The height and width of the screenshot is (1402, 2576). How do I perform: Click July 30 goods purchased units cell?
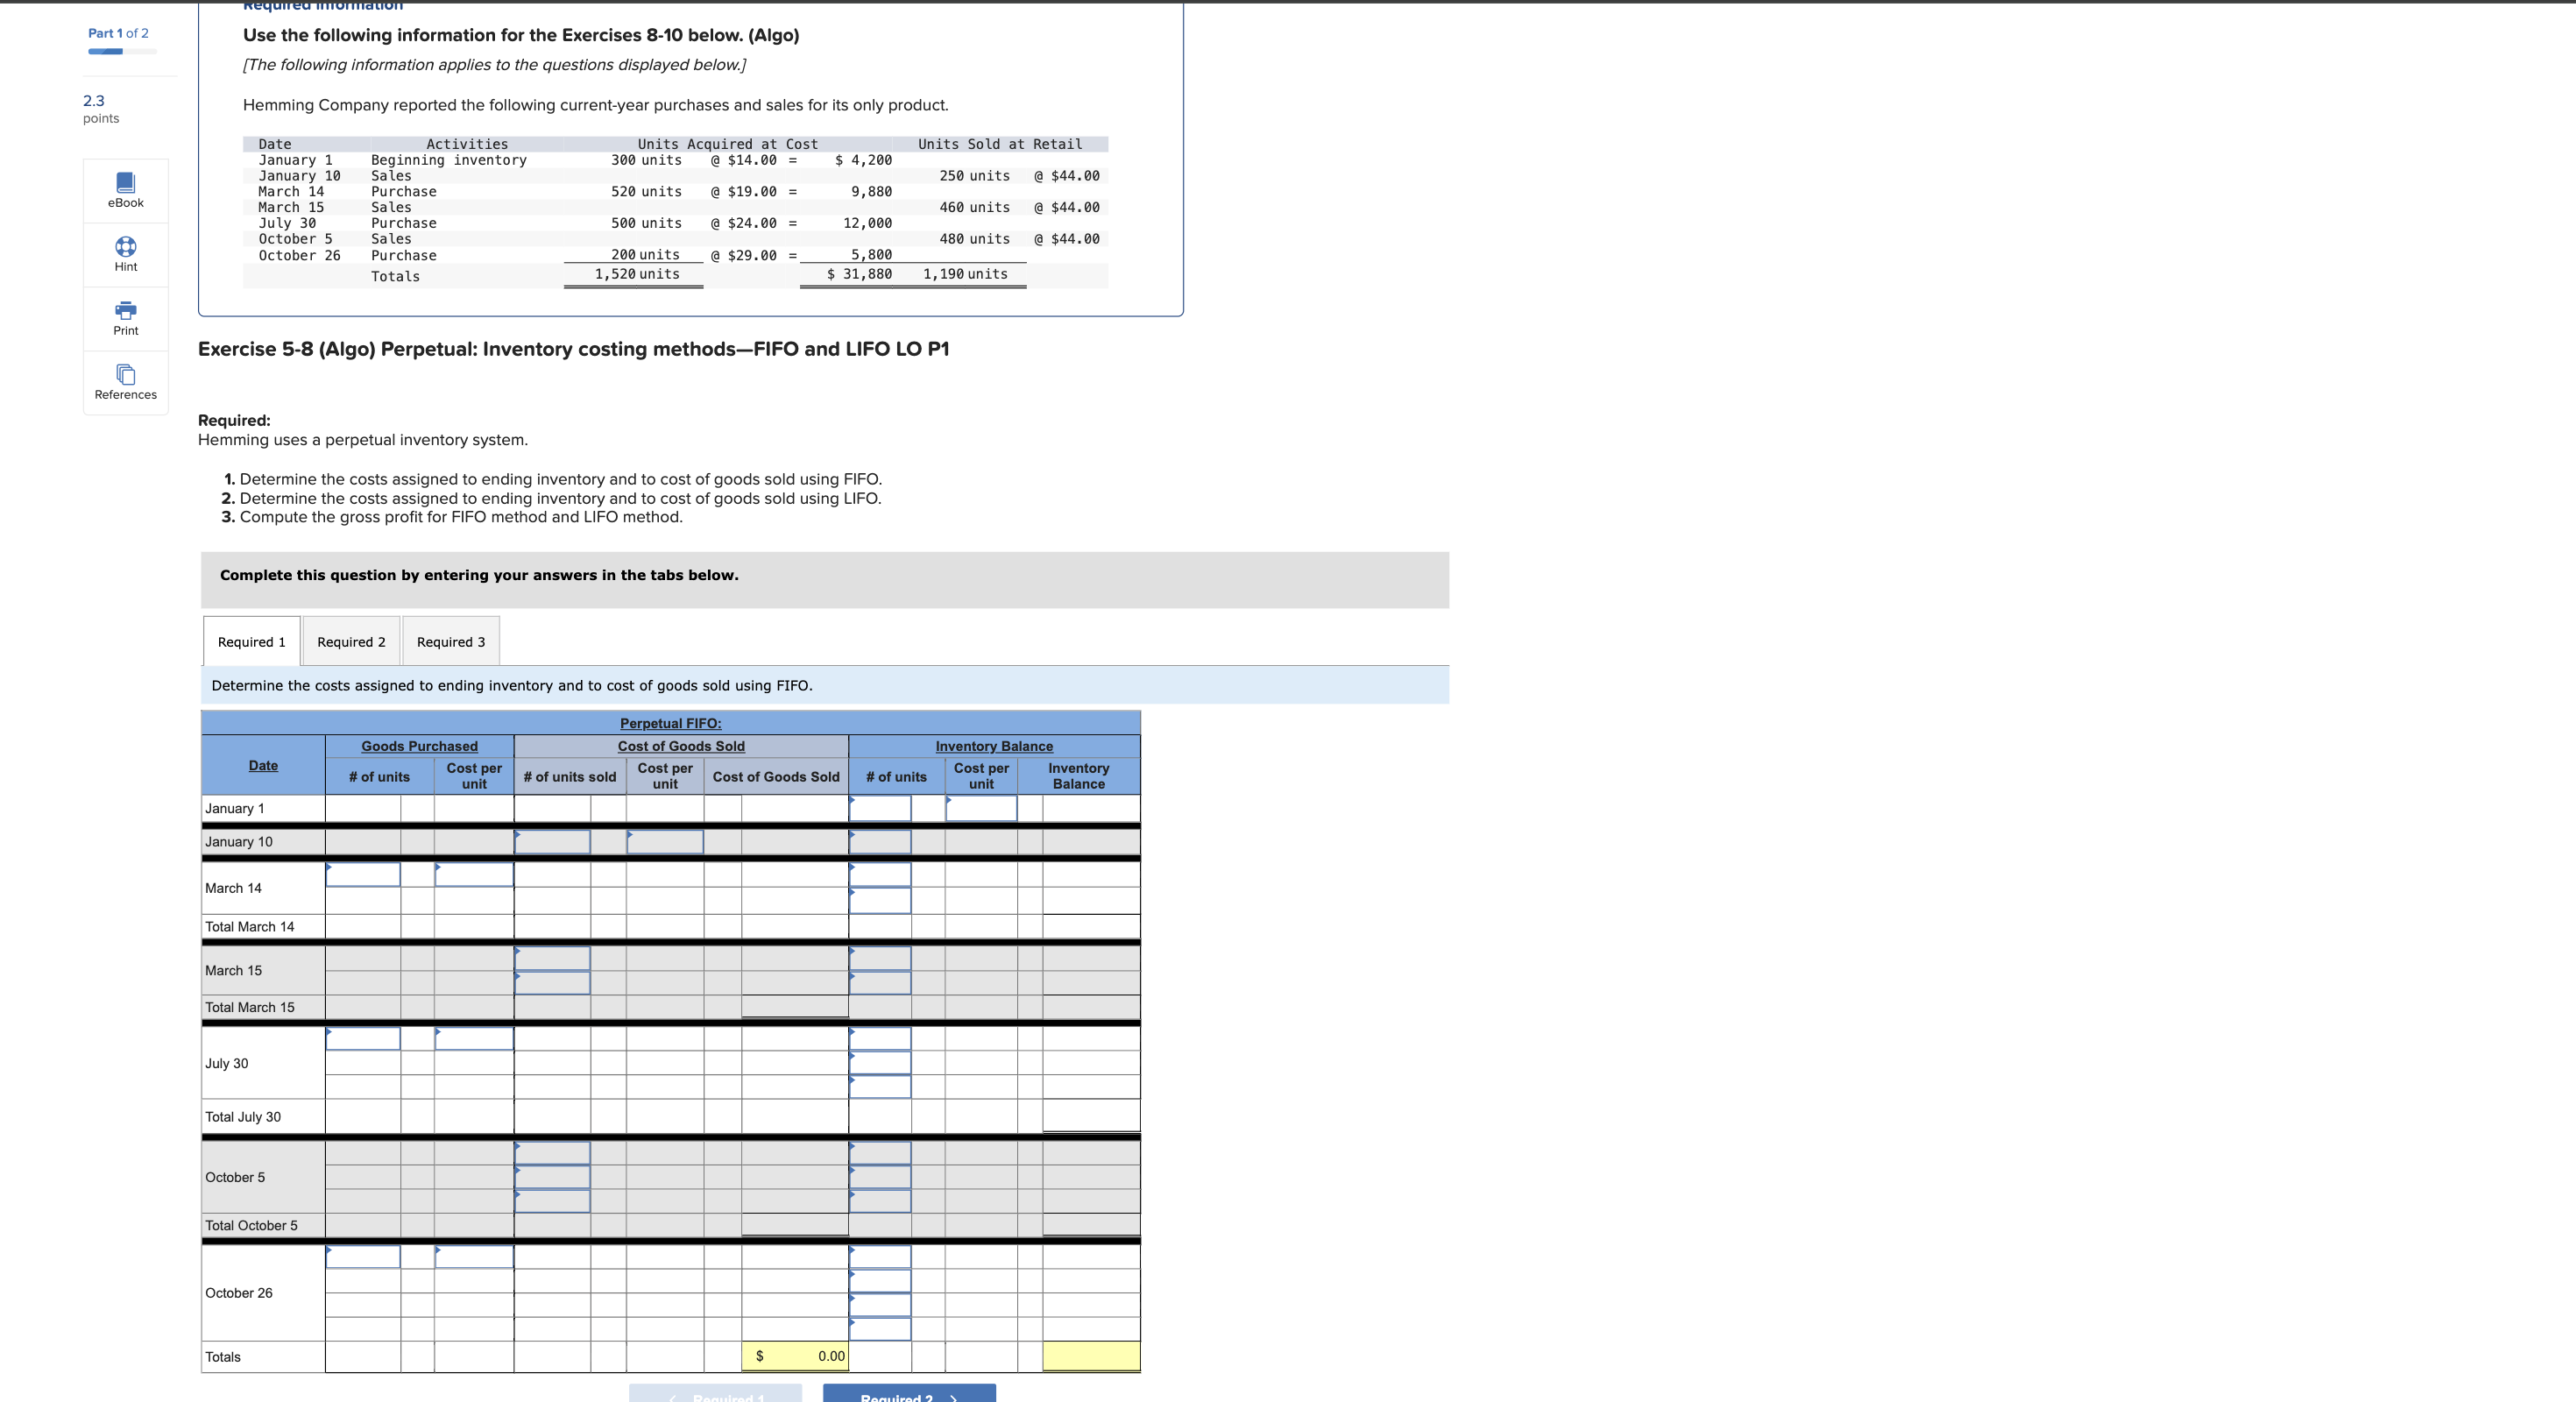pyautogui.click(x=362, y=1039)
